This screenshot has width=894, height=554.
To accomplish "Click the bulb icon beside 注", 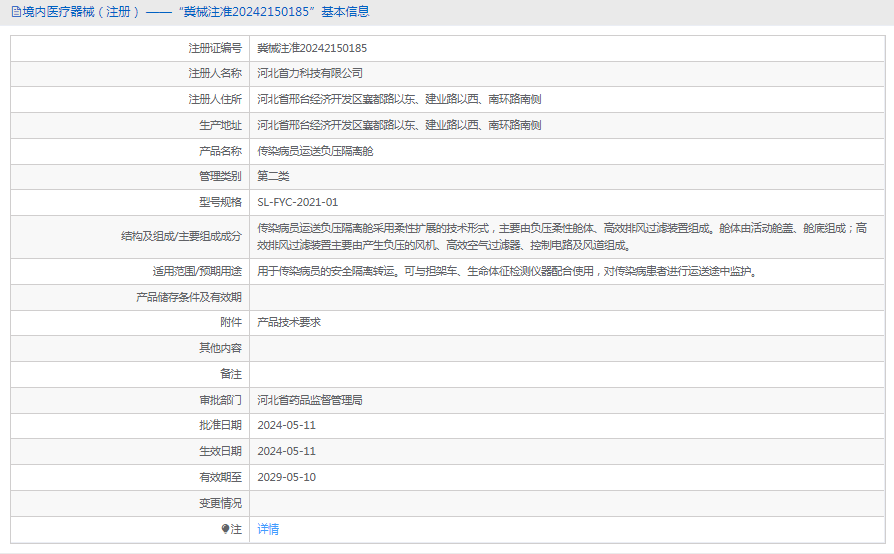I will (225, 529).
